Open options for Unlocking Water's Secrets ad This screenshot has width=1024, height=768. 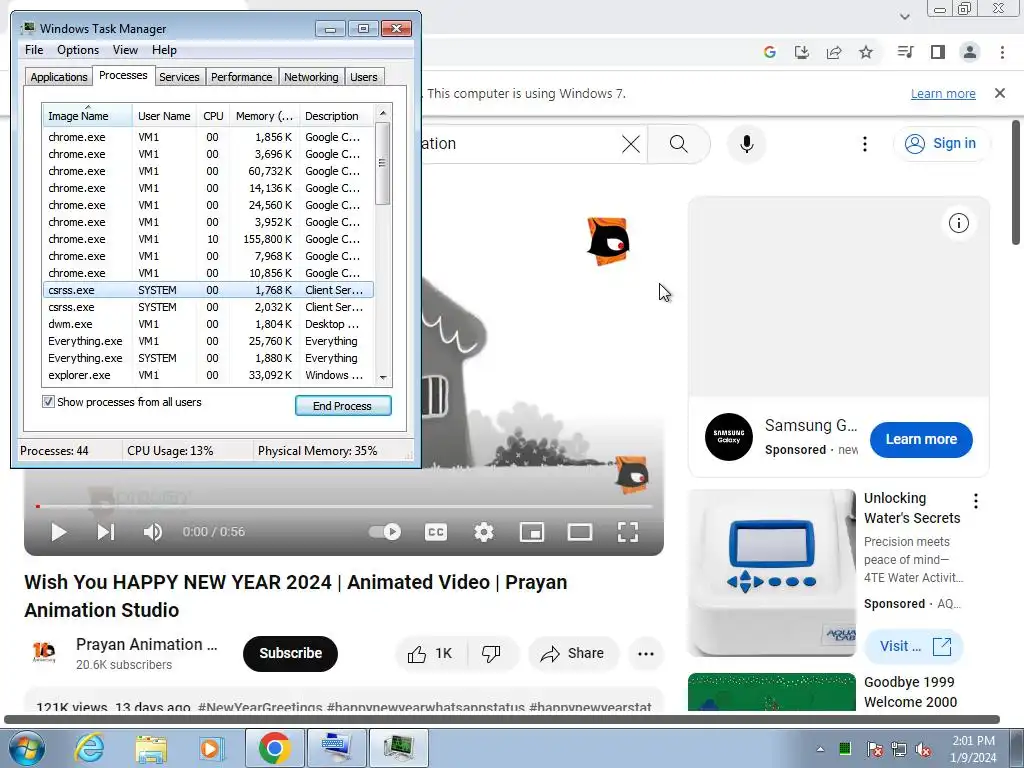(x=976, y=501)
